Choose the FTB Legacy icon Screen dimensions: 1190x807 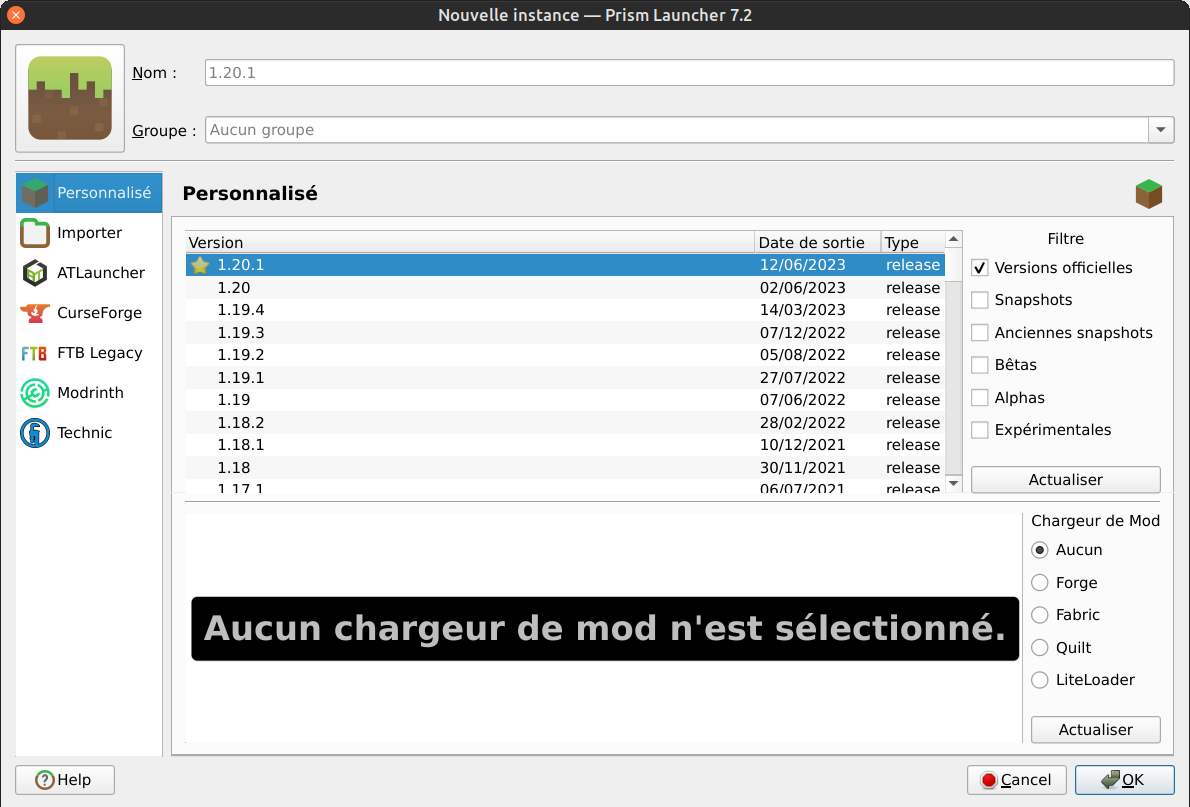35,353
